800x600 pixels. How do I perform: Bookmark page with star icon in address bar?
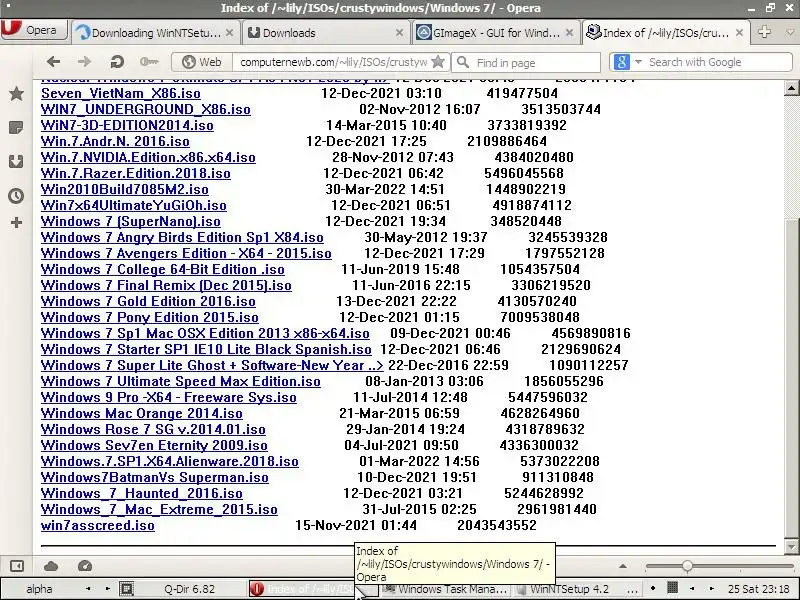point(438,62)
